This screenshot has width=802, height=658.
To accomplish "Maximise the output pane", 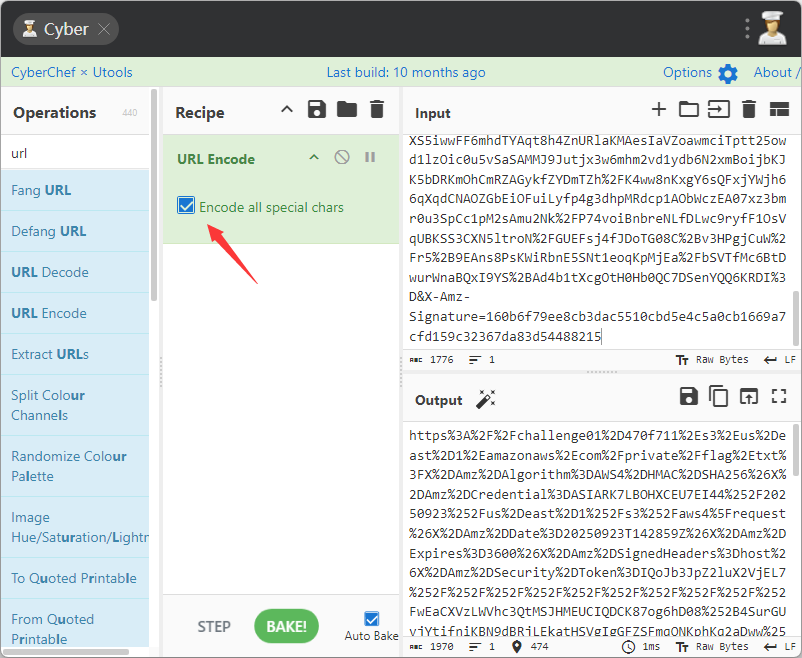I will pos(780,397).
